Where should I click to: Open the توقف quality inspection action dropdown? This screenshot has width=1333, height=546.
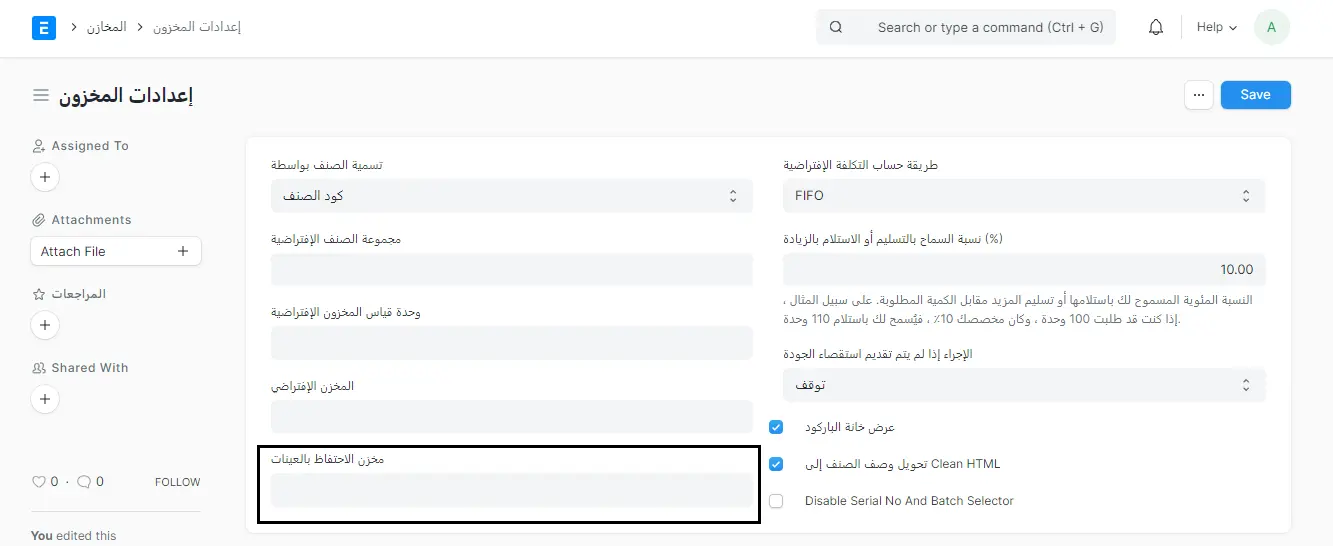(1024, 385)
